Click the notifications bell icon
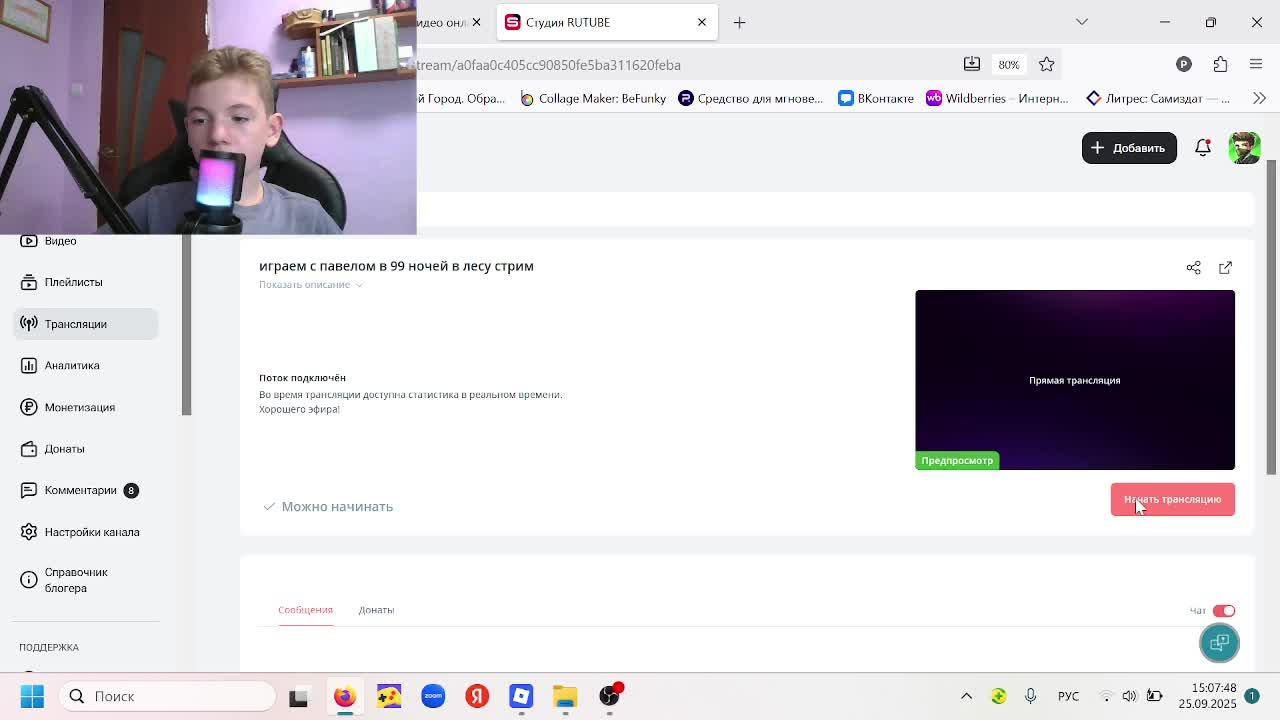The image size is (1280, 720). (1203, 148)
